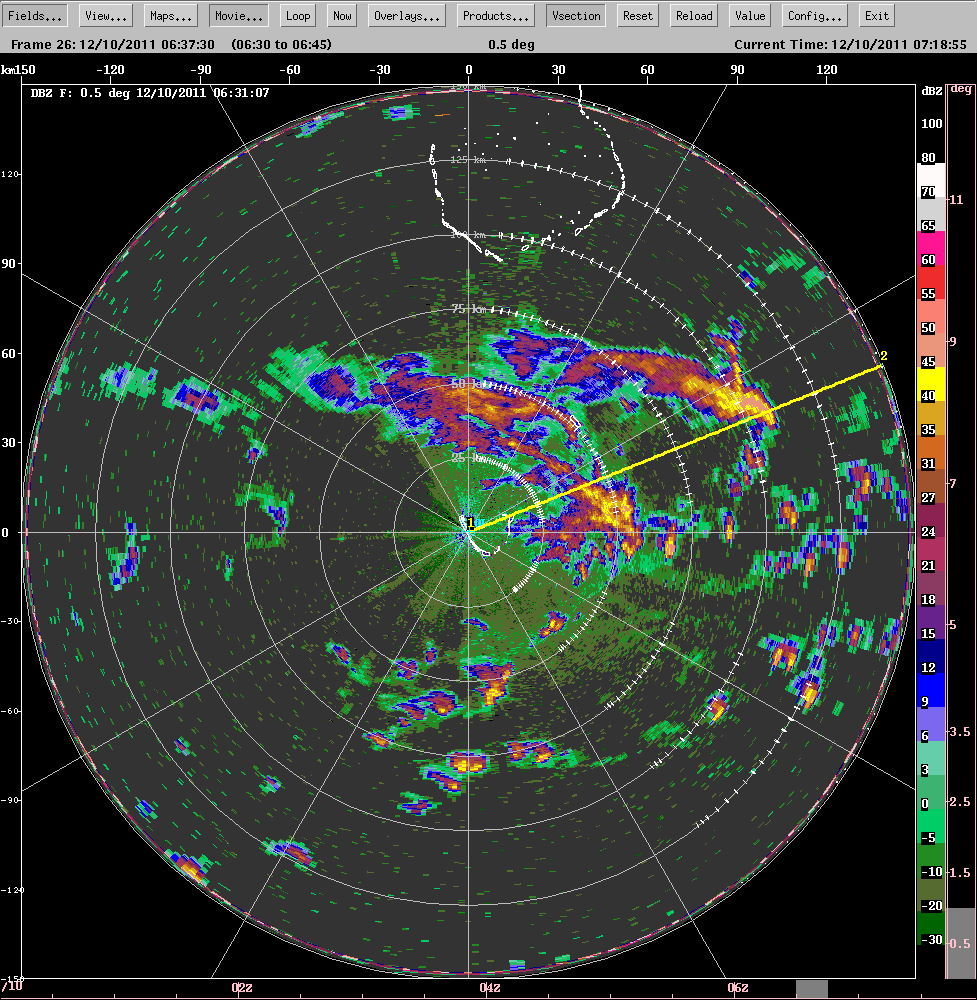Click the yellow 40–45 dBZ color band
Image resolution: width=977 pixels, height=1000 pixels.
pyautogui.click(x=931, y=385)
